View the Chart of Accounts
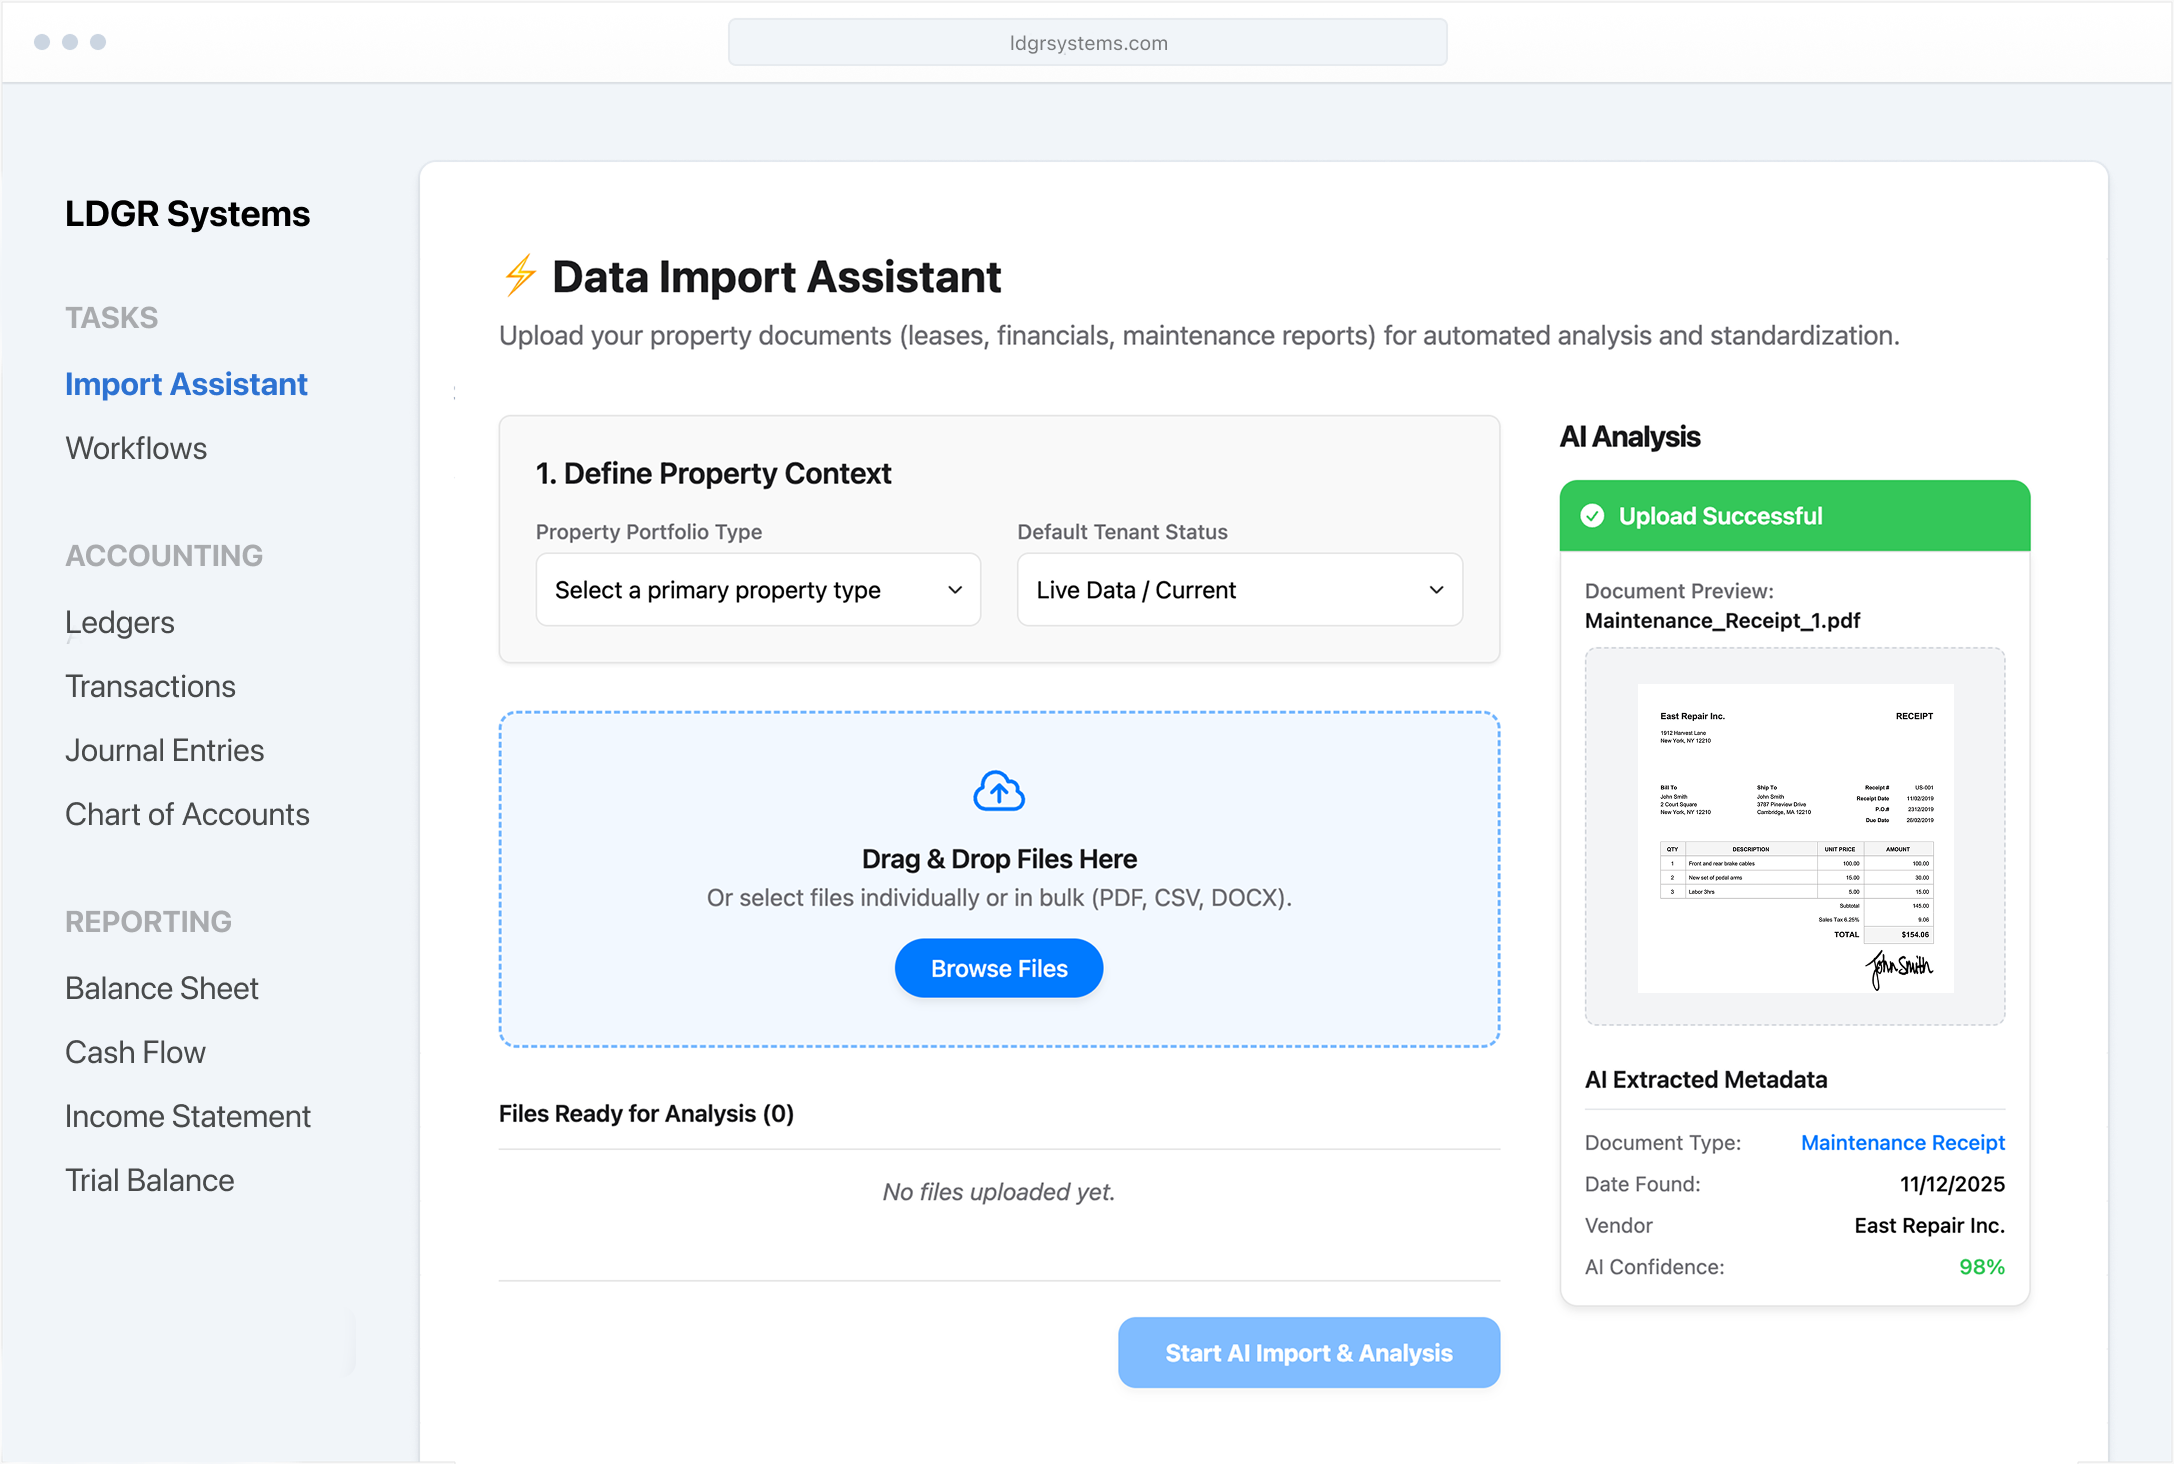2174x1464 pixels. [187, 814]
